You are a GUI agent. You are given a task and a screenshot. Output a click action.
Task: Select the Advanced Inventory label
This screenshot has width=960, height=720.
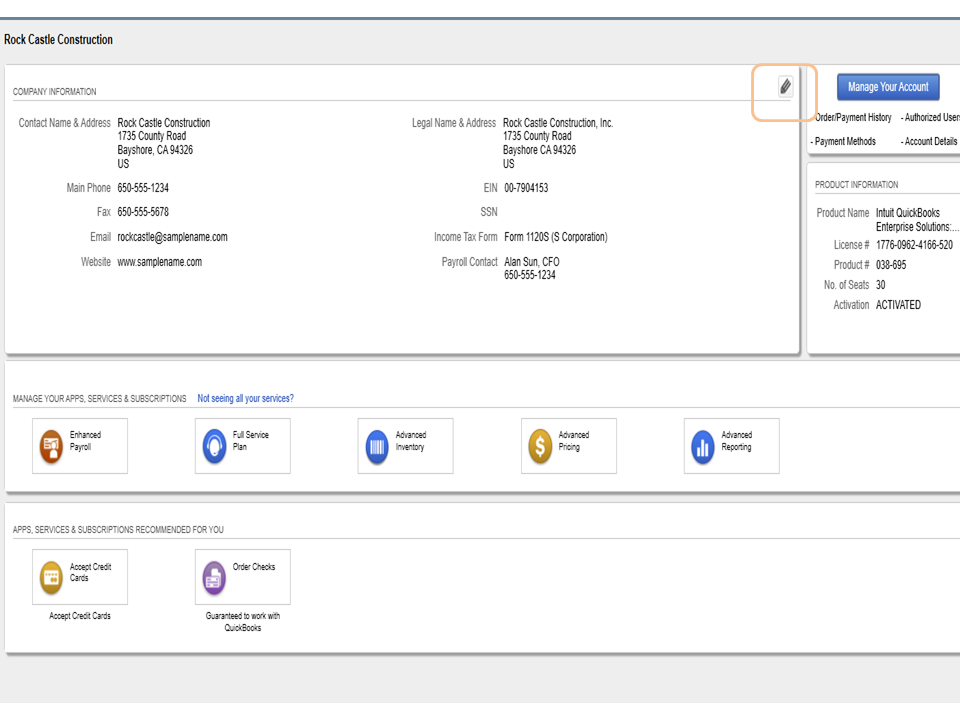(x=411, y=441)
